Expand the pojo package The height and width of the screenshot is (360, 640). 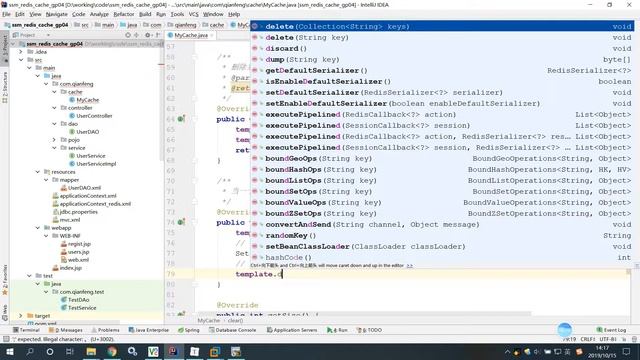point(54,140)
